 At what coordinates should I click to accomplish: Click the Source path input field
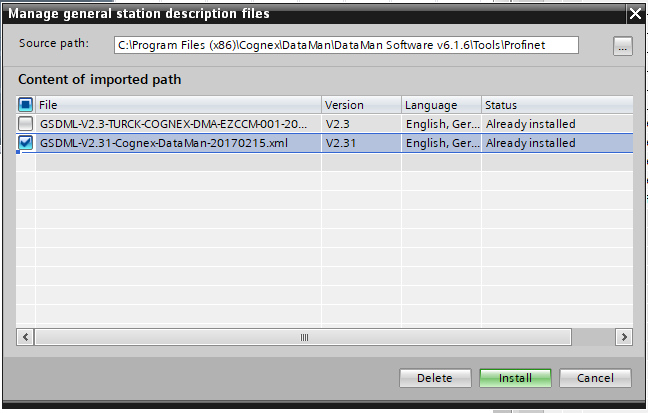tap(345, 45)
